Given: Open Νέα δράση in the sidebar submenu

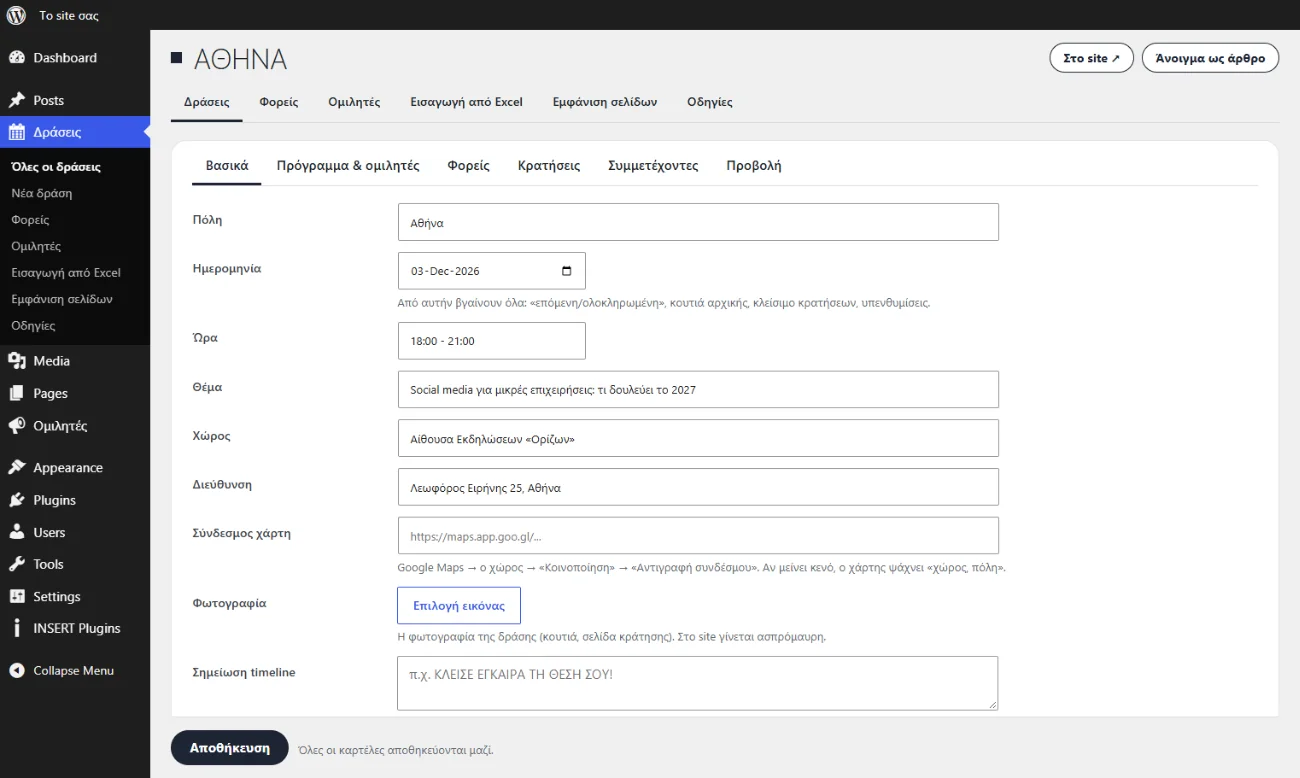Looking at the screenshot, I should (x=42, y=193).
